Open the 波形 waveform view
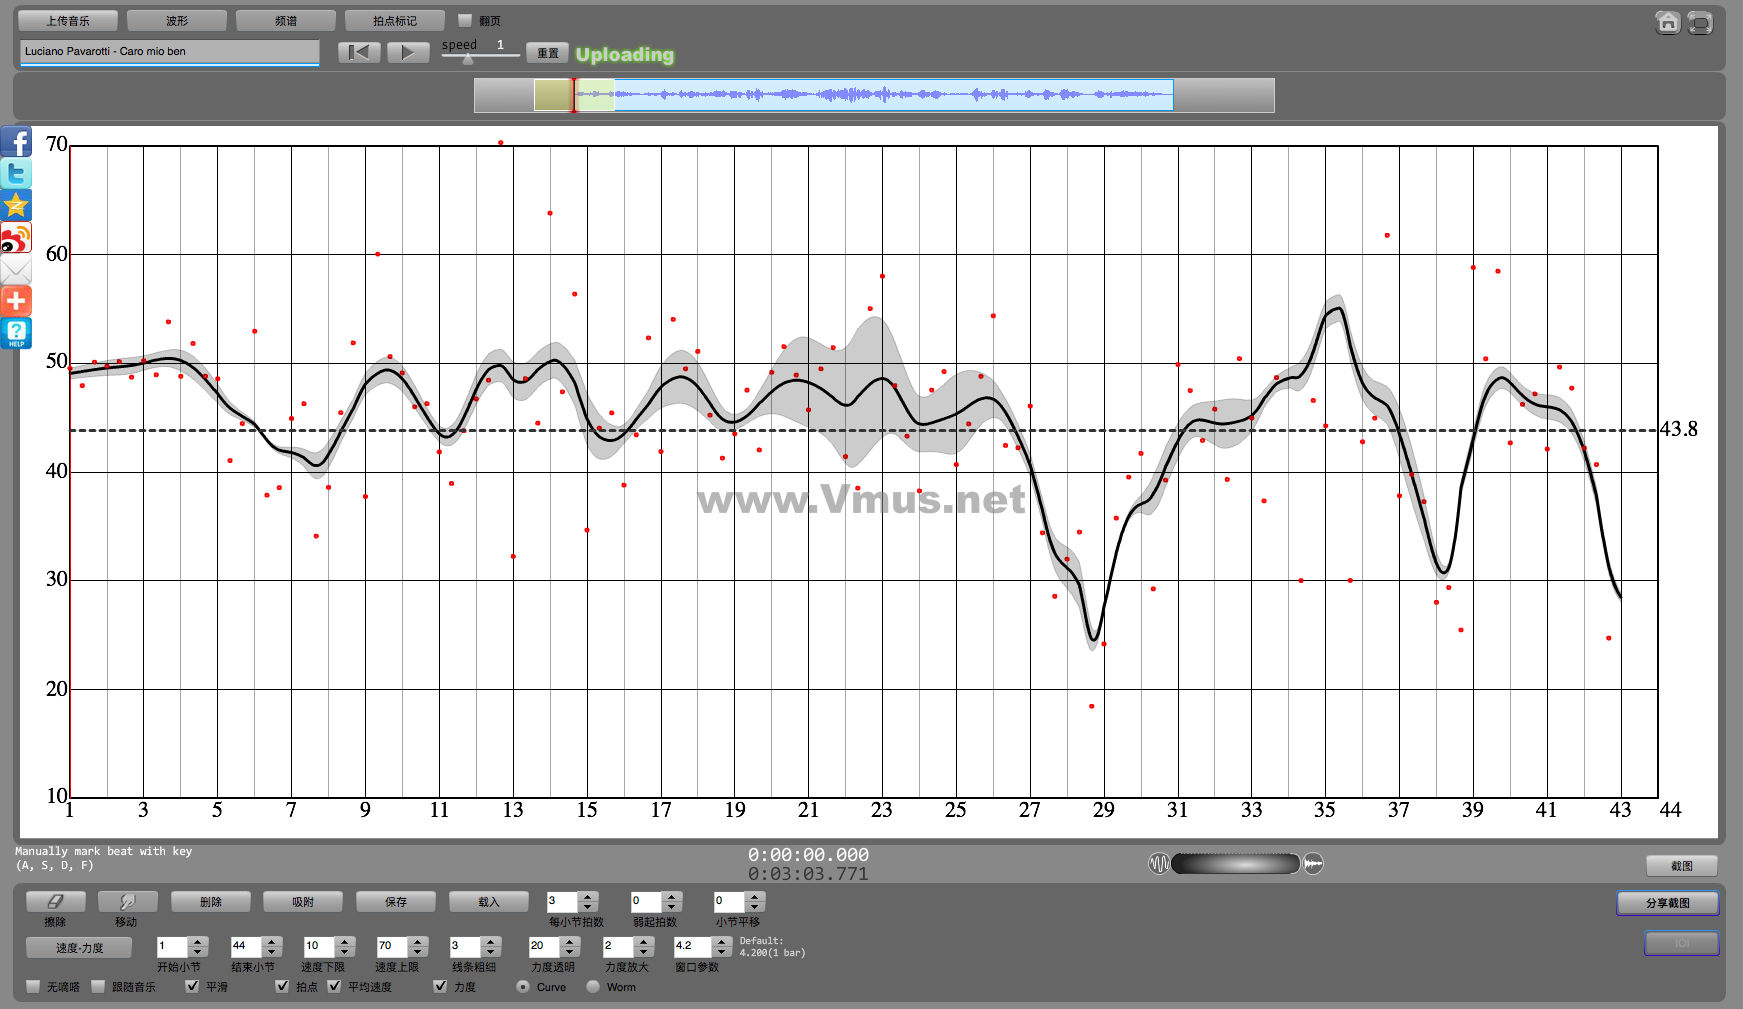 click(x=177, y=21)
